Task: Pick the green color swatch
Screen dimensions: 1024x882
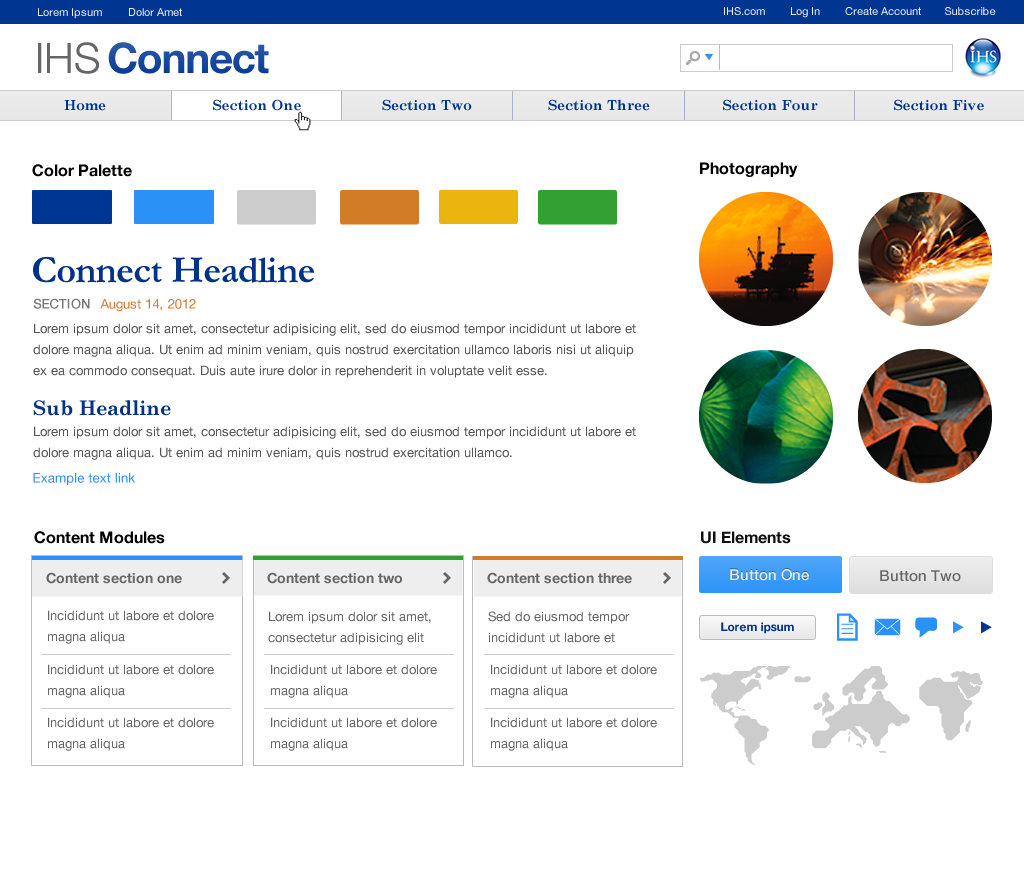Action: 577,207
